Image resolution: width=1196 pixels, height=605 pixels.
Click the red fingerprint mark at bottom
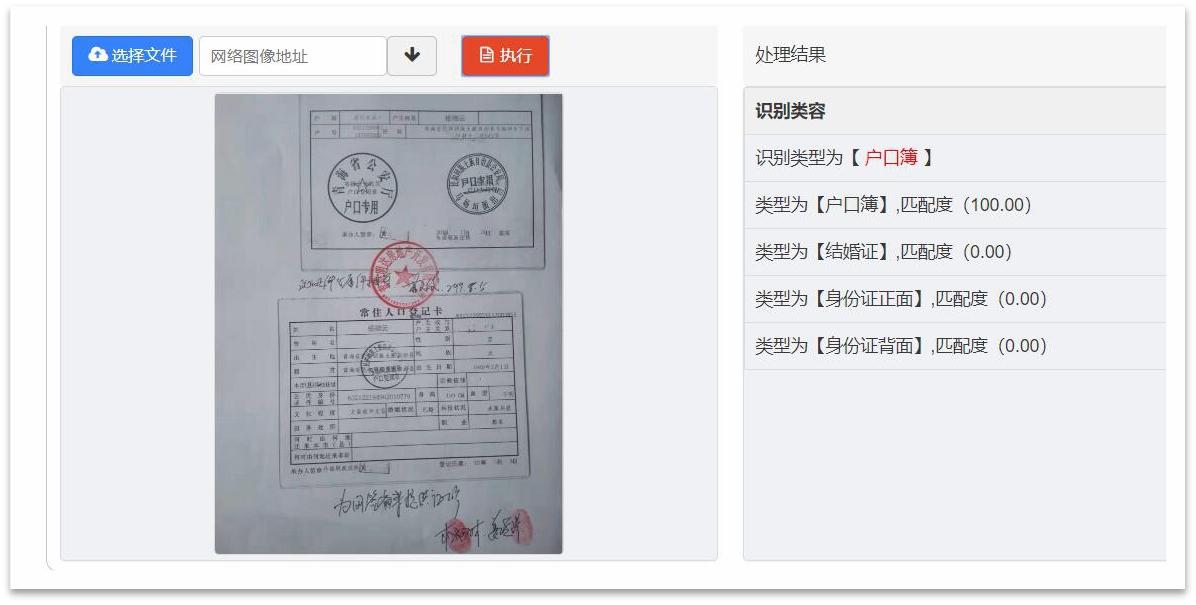521,526
